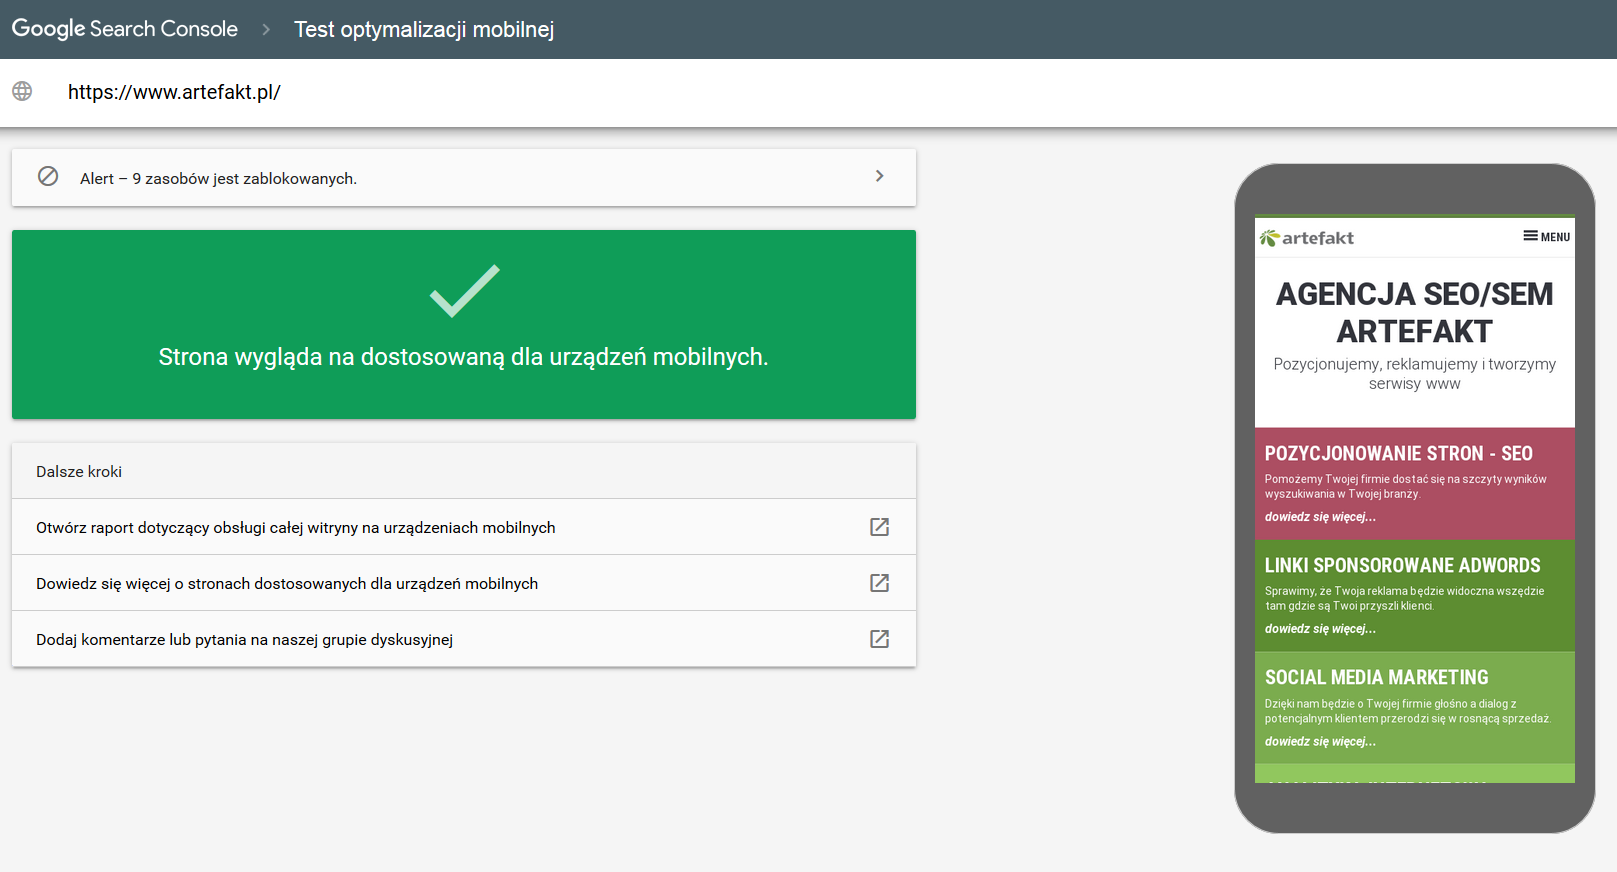Screen dimensions: 1617x872
Task: Click the artefakt logo in phone preview
Action: tap(1307, 238)
